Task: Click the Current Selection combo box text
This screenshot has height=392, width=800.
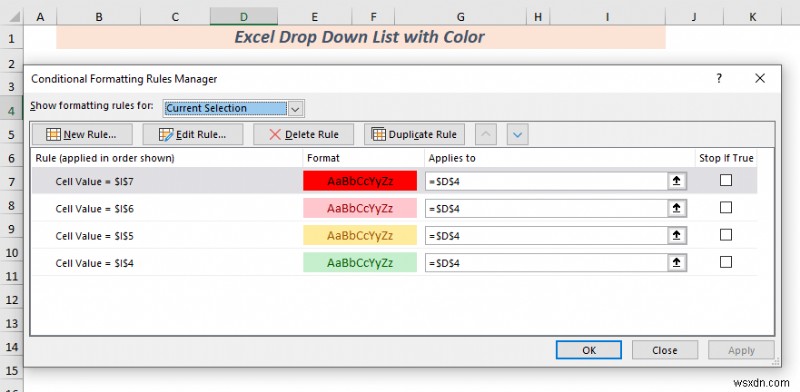Action: click(x=226, y=108)
